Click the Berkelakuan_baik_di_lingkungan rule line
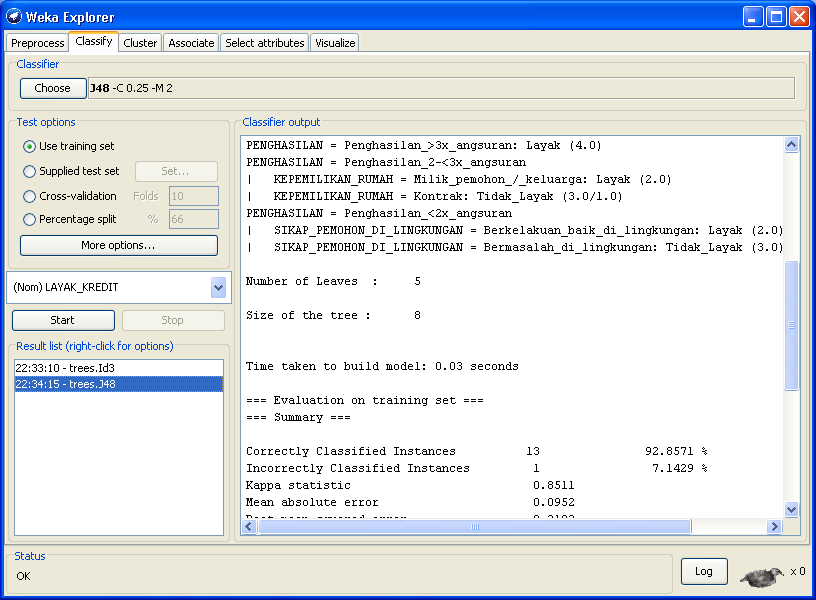 pos(515,231)
